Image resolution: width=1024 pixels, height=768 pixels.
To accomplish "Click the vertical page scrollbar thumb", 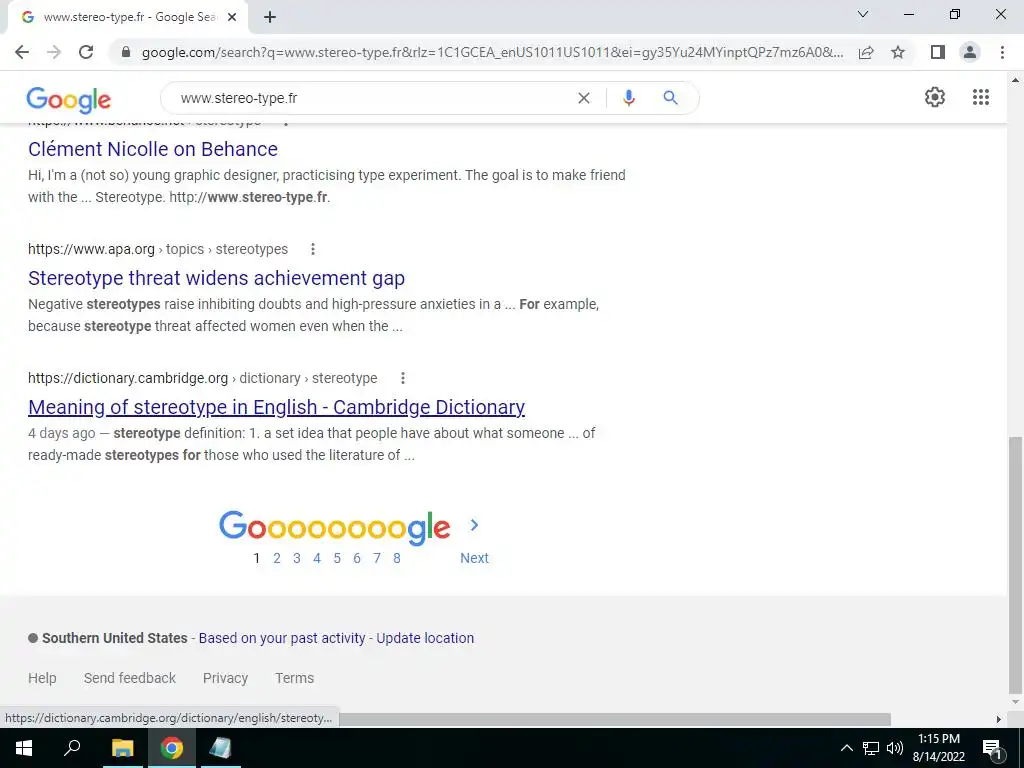I will pyautogui.click(x=1016, y=565).
